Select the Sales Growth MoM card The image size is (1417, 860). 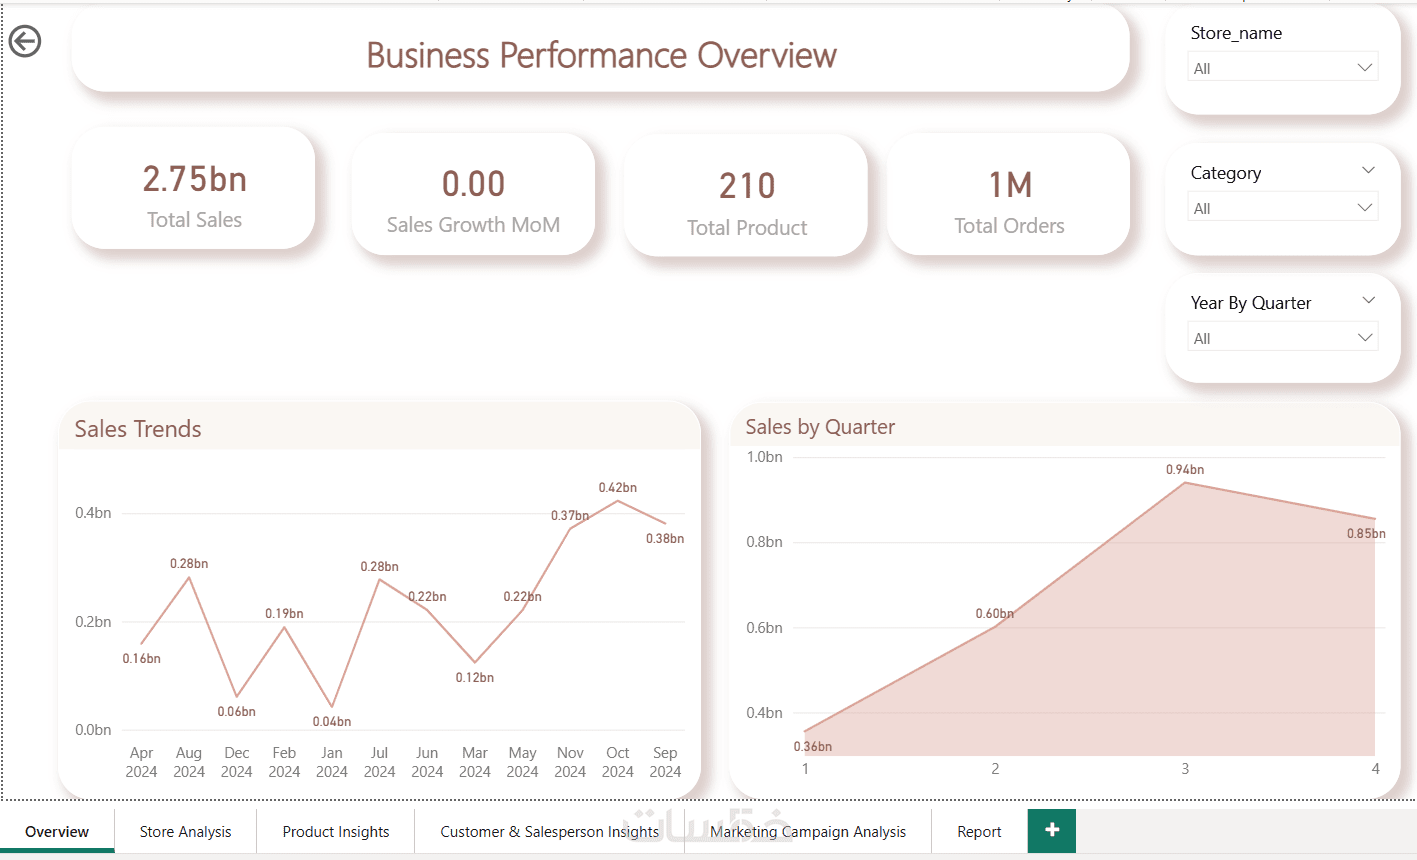473,196
